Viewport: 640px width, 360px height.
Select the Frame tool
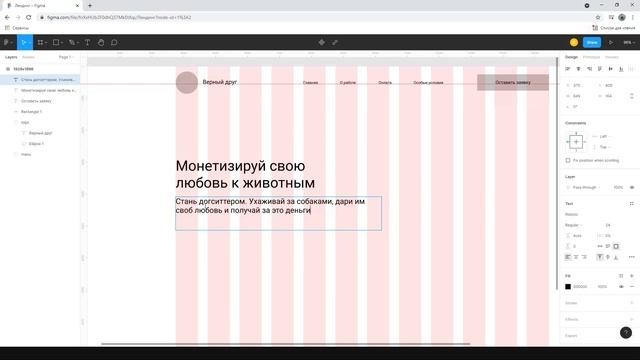click(x=40, y=42)
